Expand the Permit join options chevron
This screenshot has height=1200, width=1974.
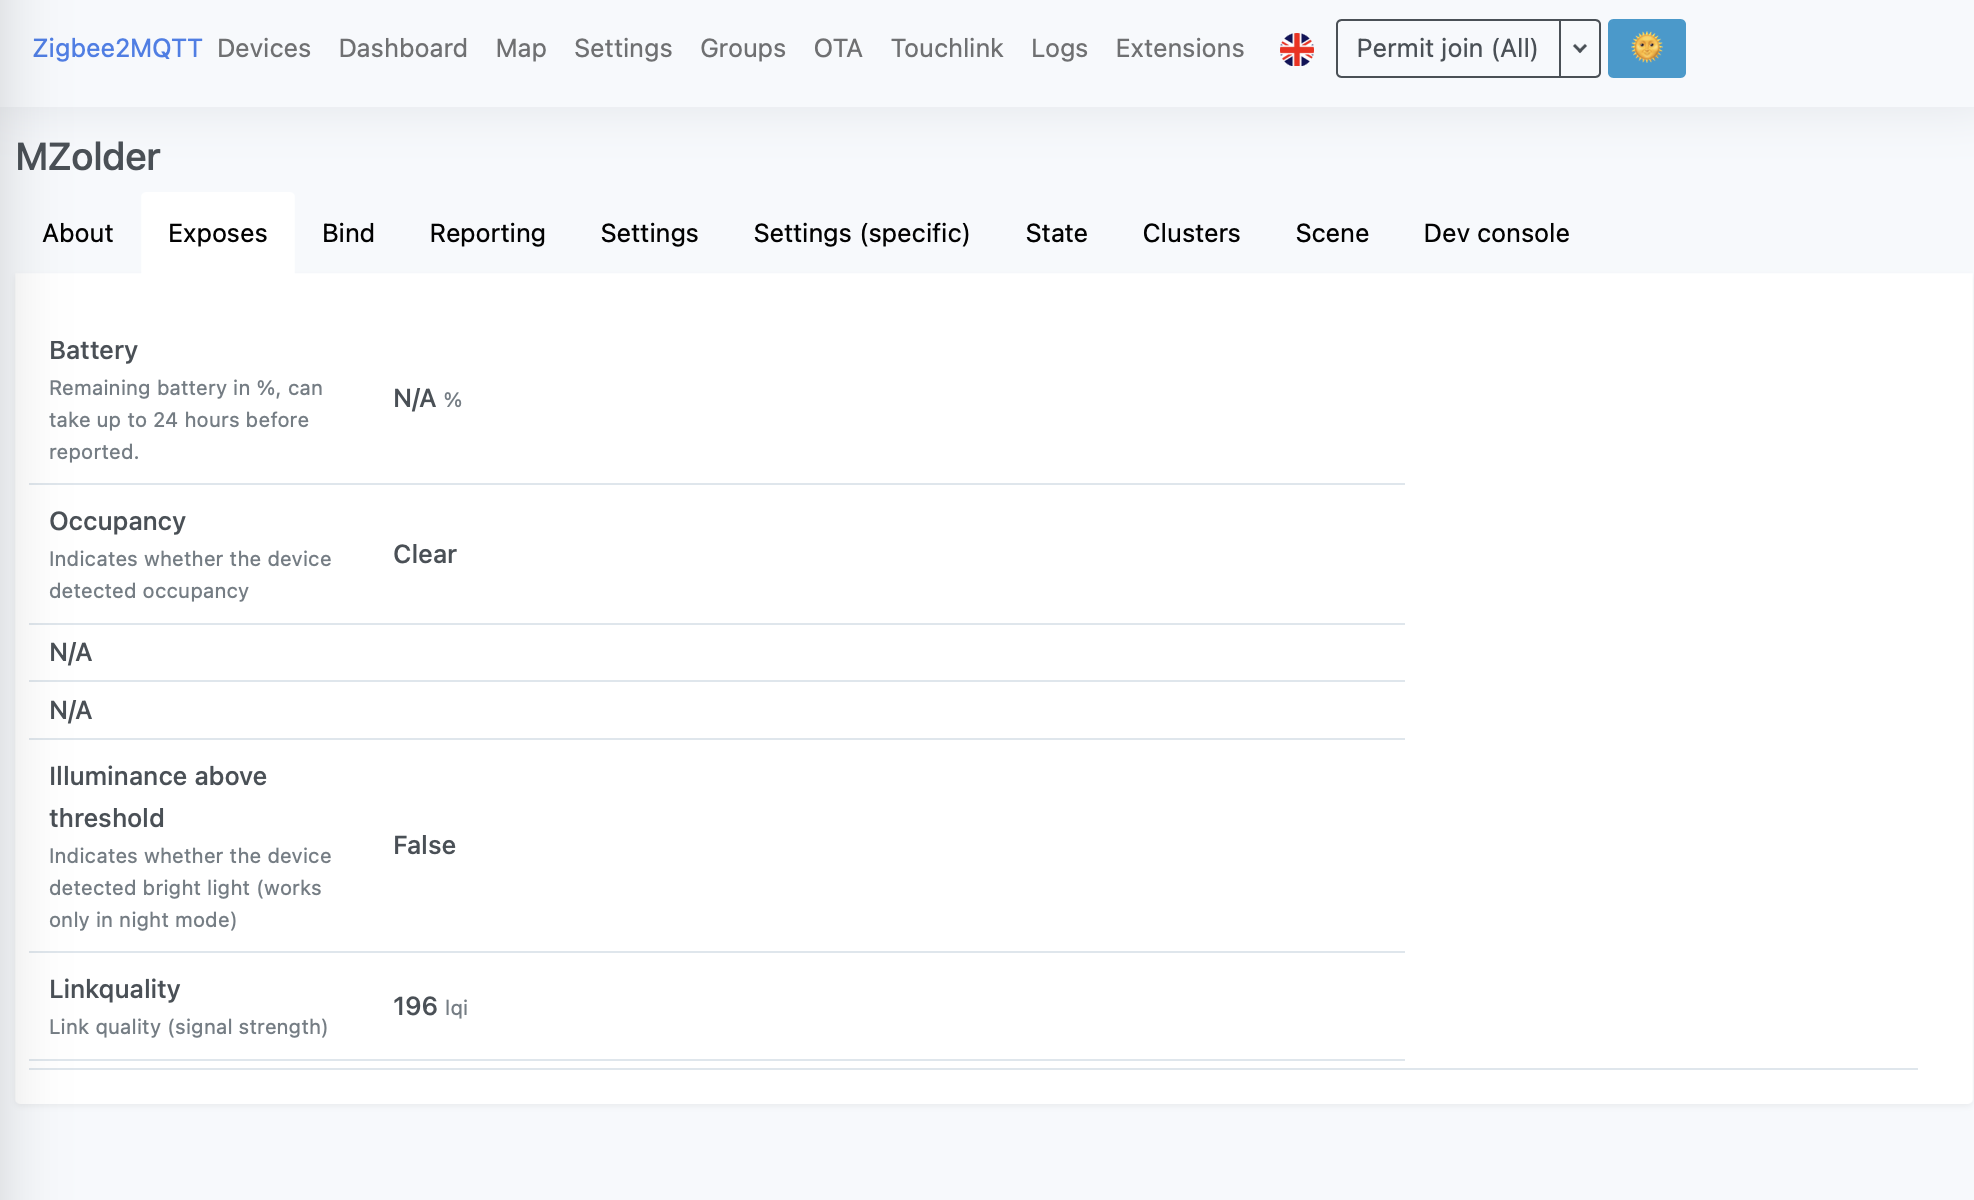pos(1579,48)
